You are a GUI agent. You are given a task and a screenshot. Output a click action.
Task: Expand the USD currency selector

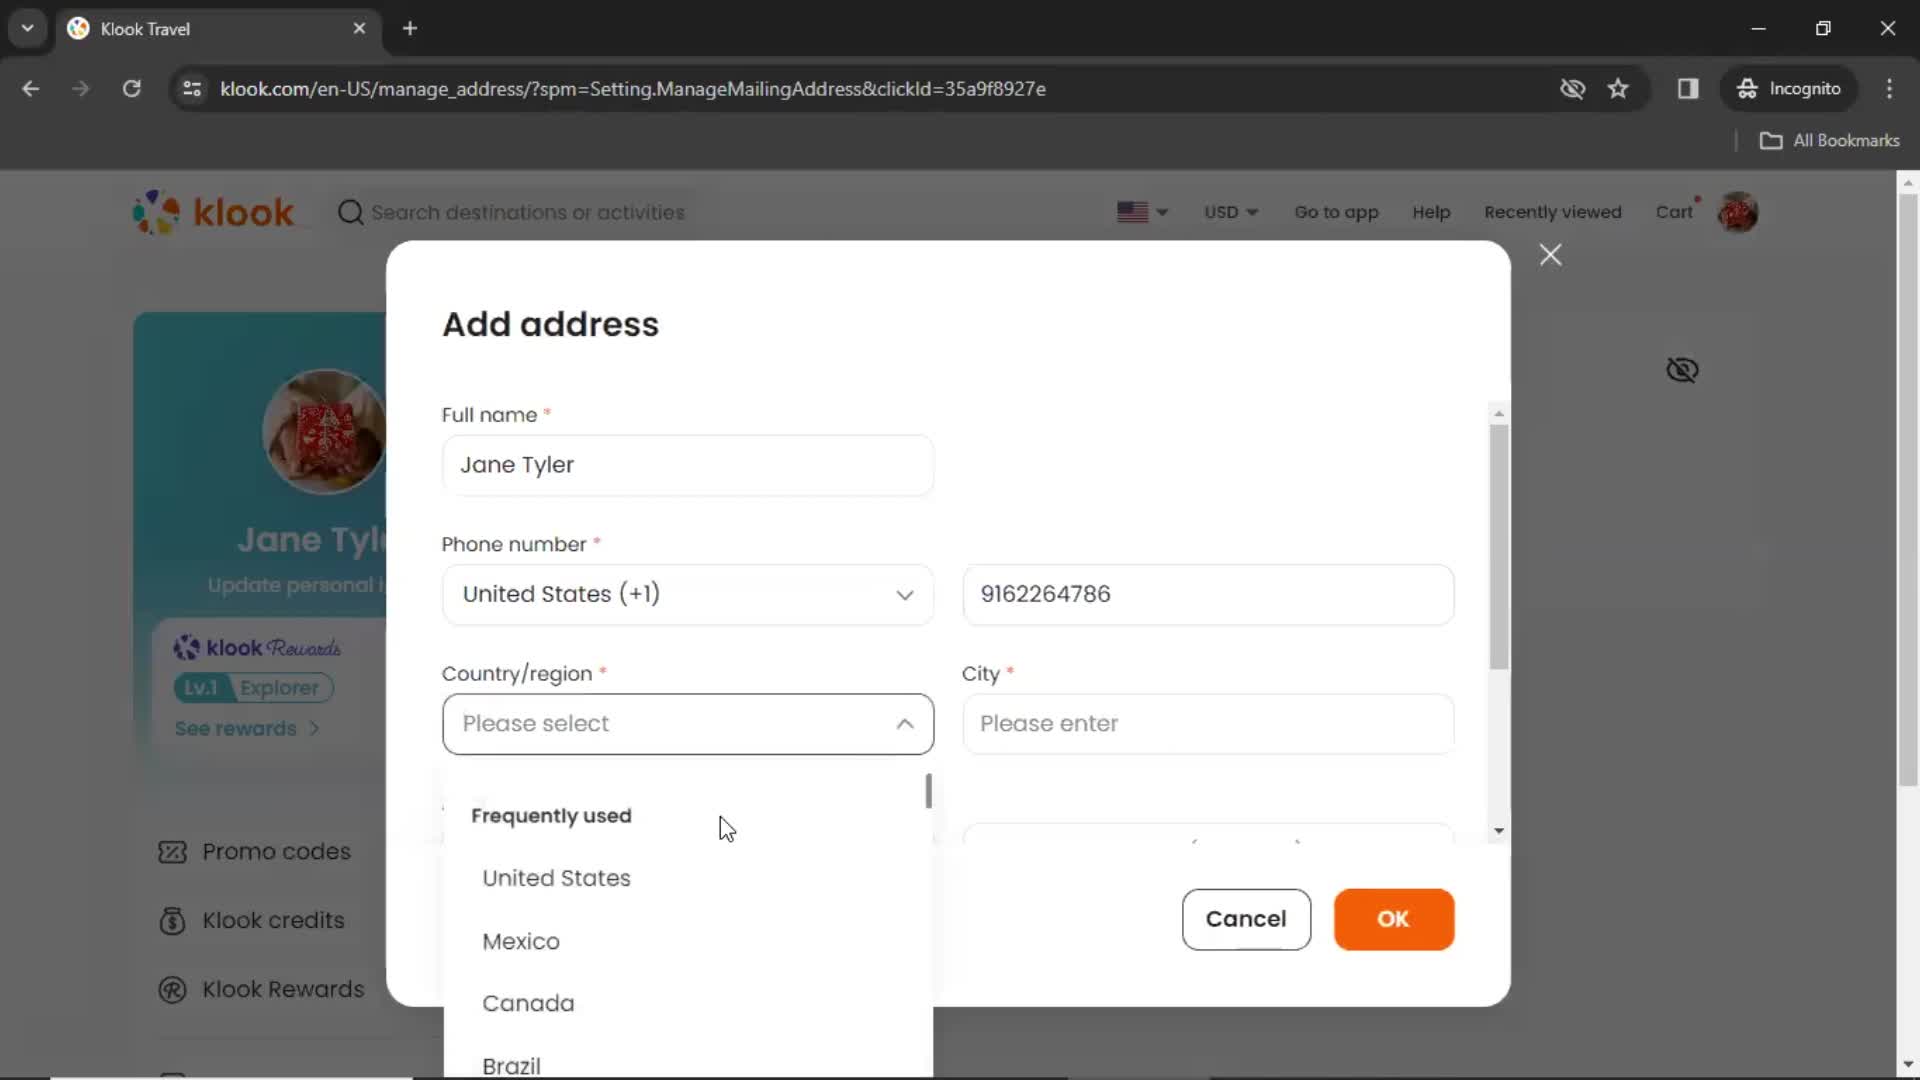(x=1228, y=212)
